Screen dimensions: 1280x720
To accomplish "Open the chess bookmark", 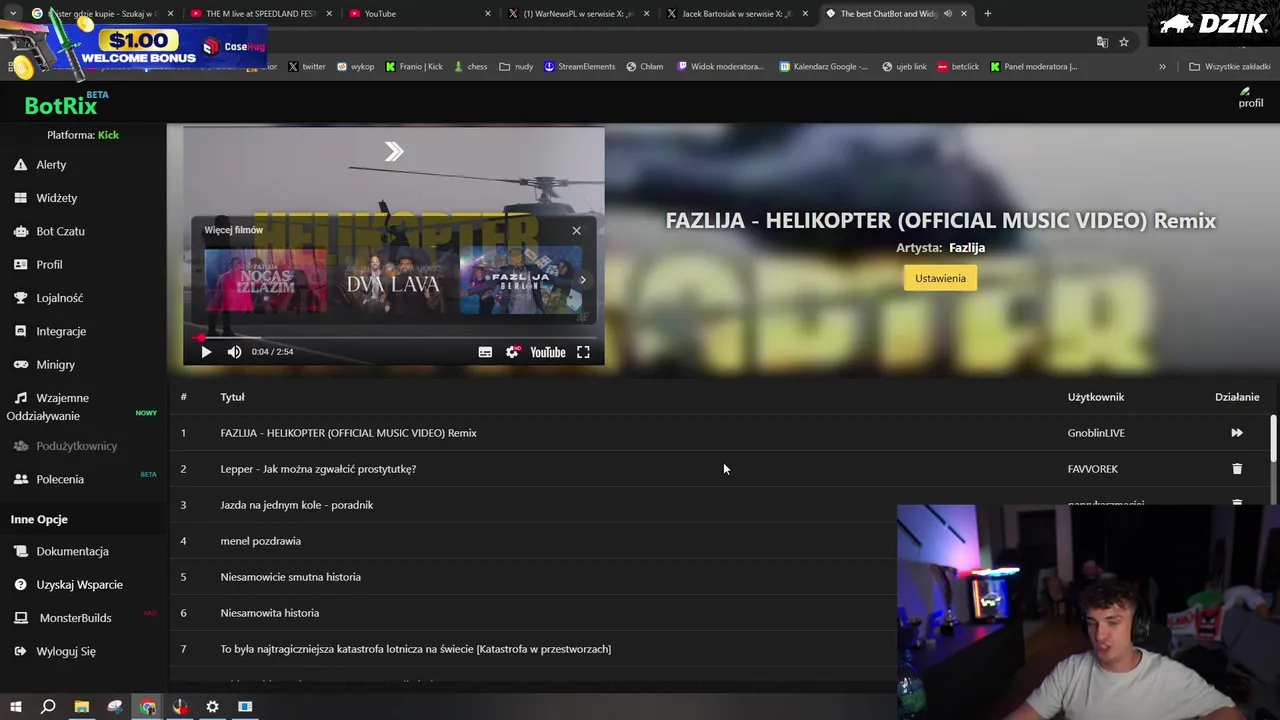I will click(x=470, y=67).
